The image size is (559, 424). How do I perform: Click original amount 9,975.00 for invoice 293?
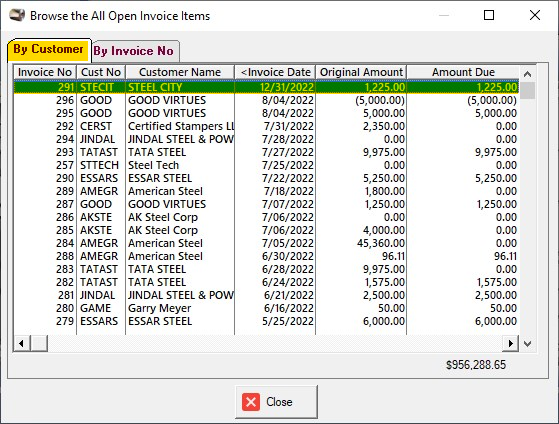tap(384, 152)
